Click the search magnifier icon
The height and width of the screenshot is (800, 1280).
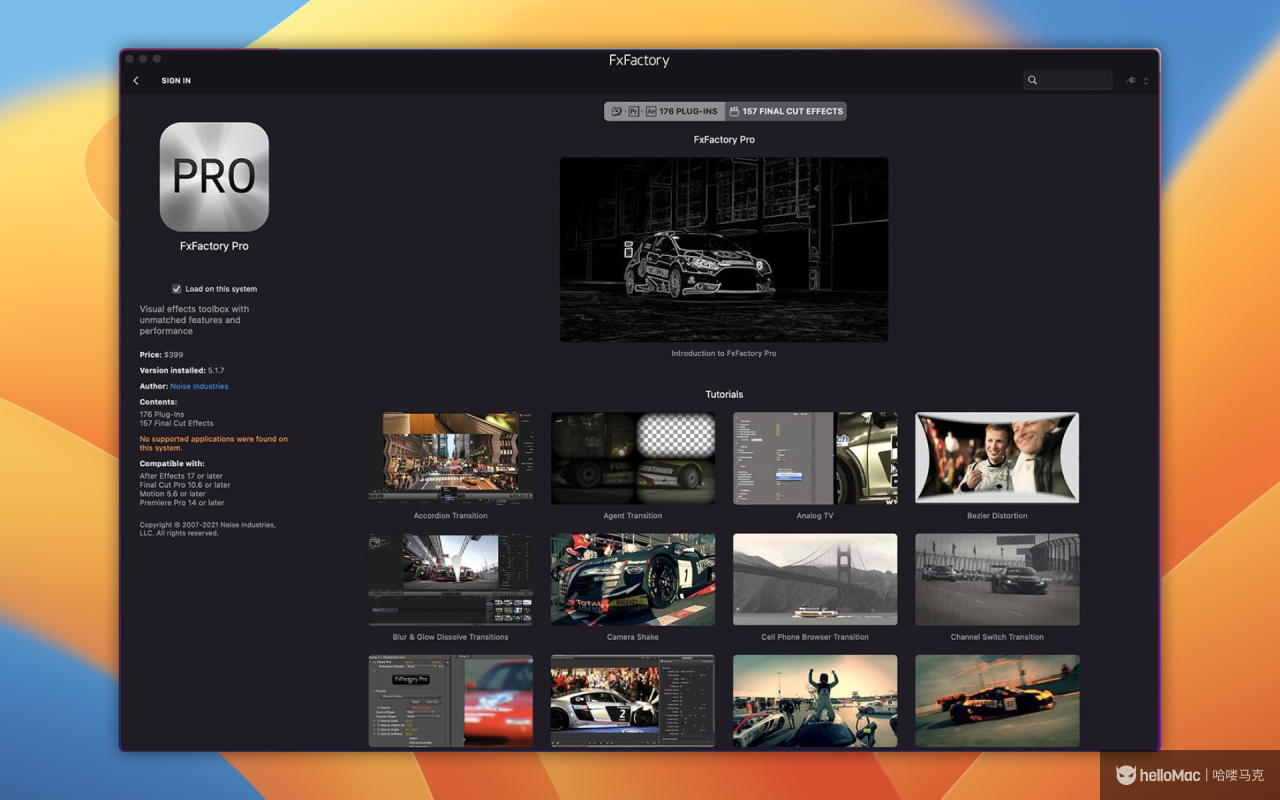[1033, 81]
